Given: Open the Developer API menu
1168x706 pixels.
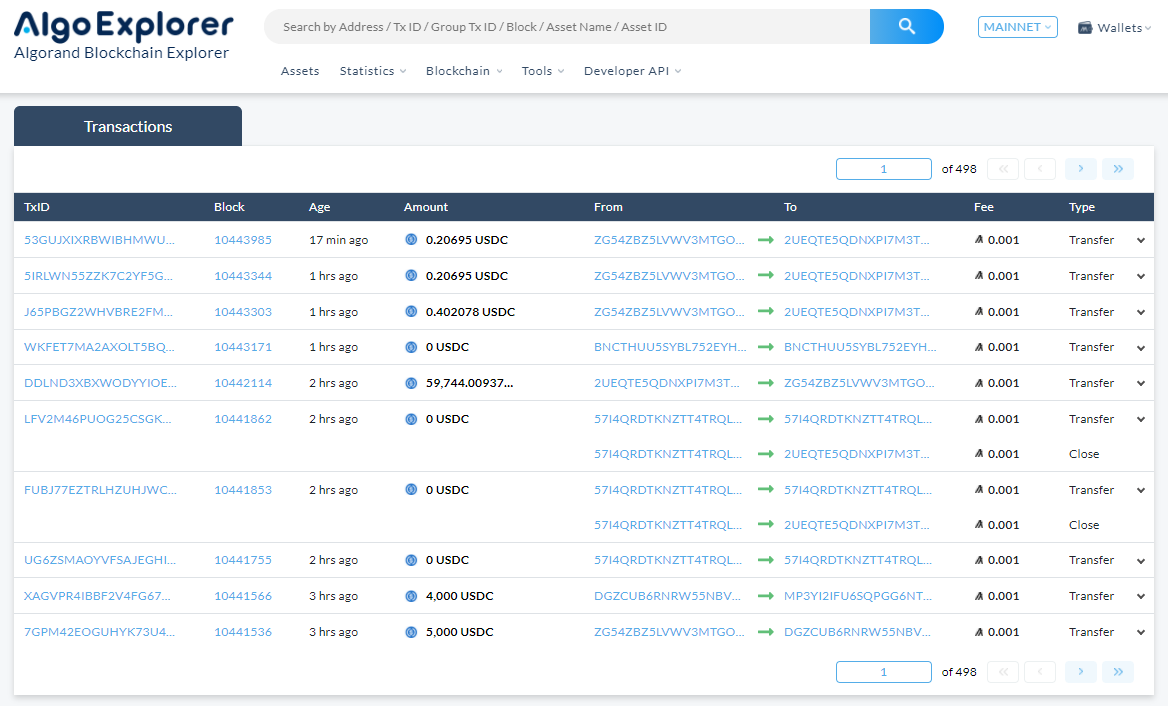Looking at the screenshot, I should pos(632,71).
